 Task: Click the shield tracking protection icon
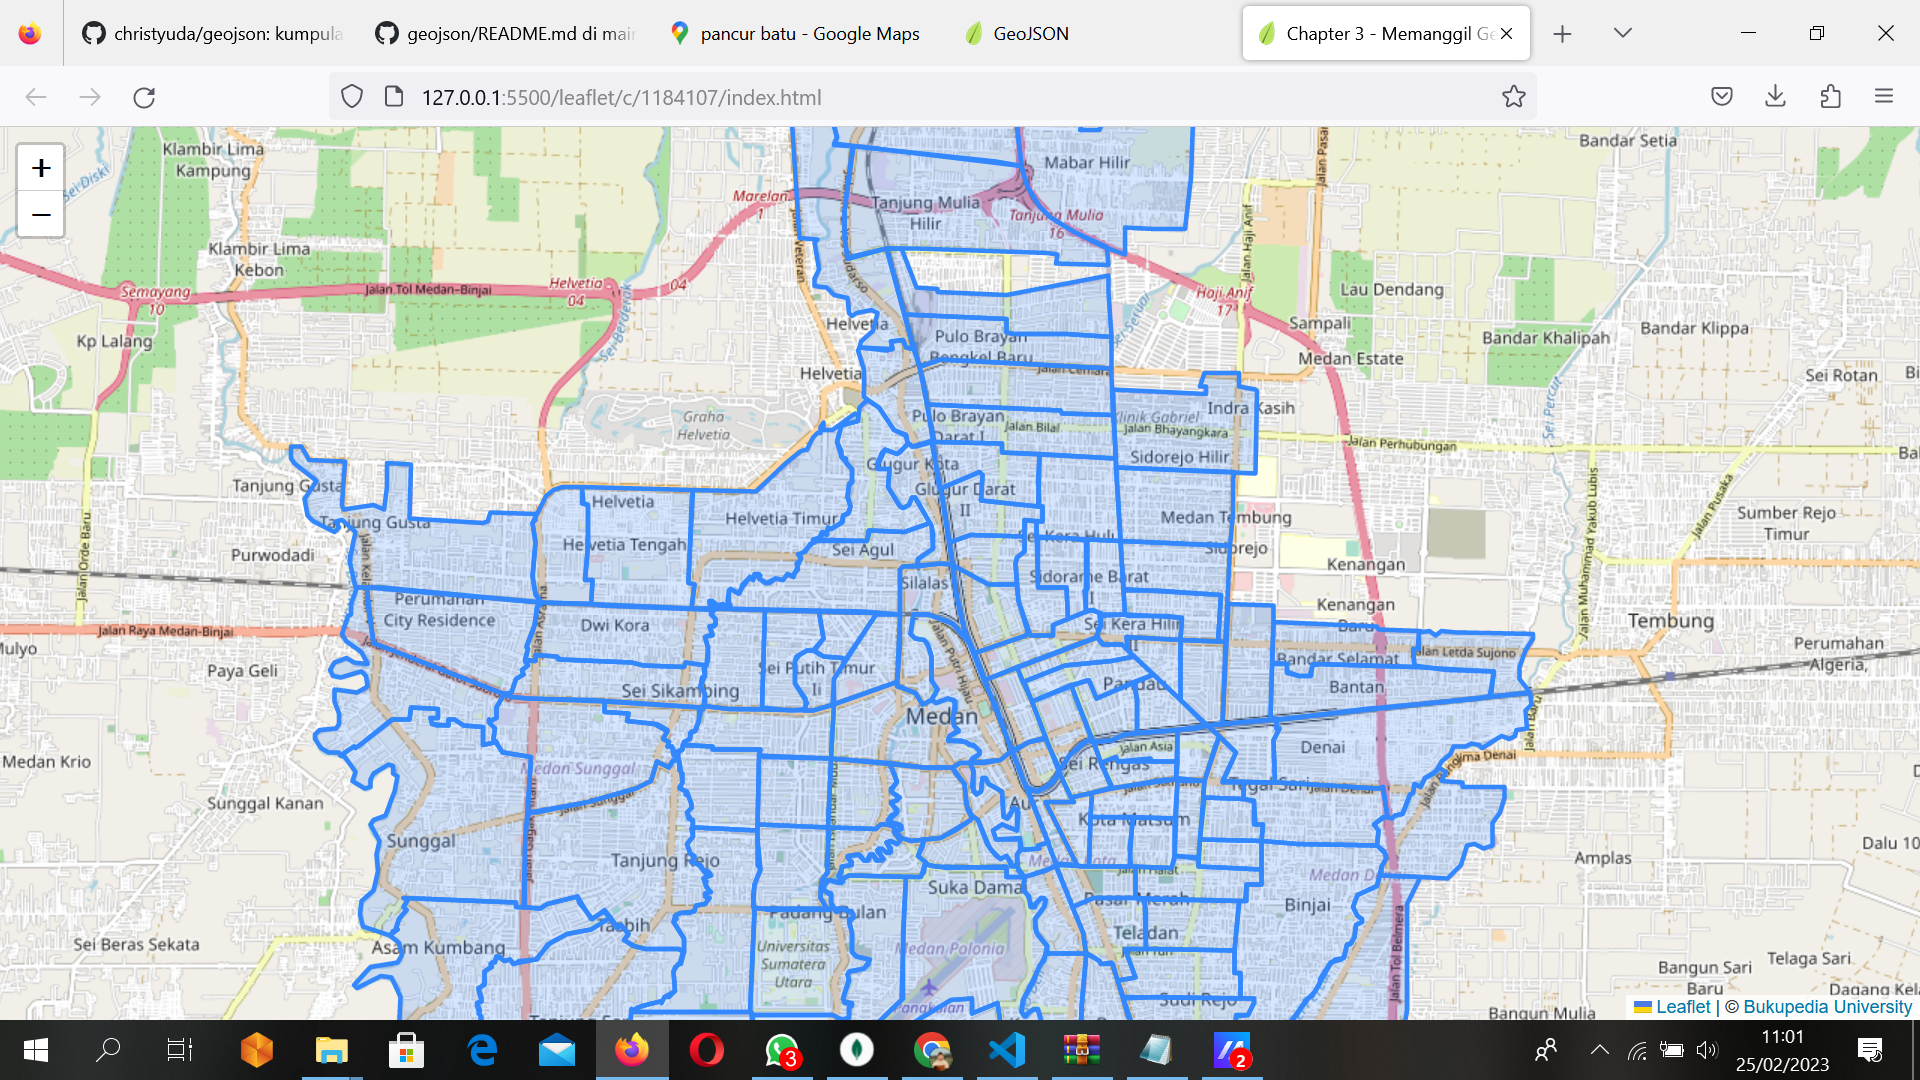[x=352, y=97]
